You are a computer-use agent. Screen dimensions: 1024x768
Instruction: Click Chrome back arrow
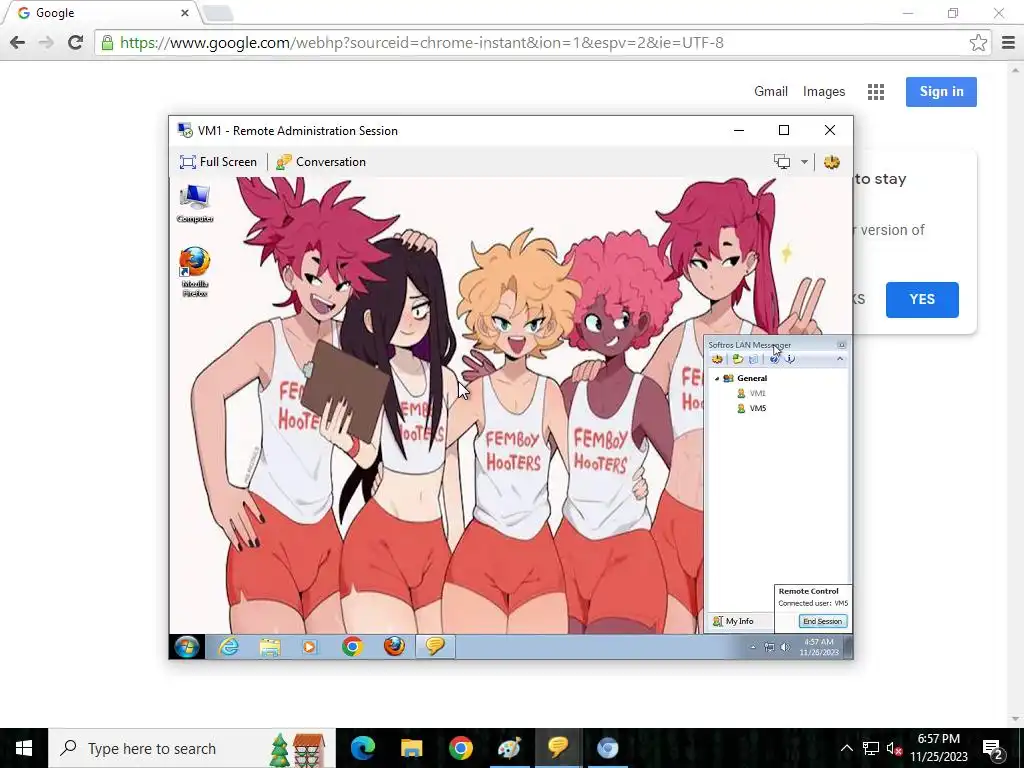click(18, 43)
